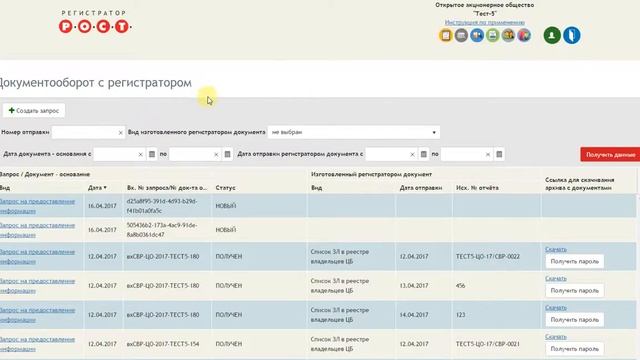The image size is (640, 360).
Task: Sort the table by Дата column
Action: (x=97, y=188)
